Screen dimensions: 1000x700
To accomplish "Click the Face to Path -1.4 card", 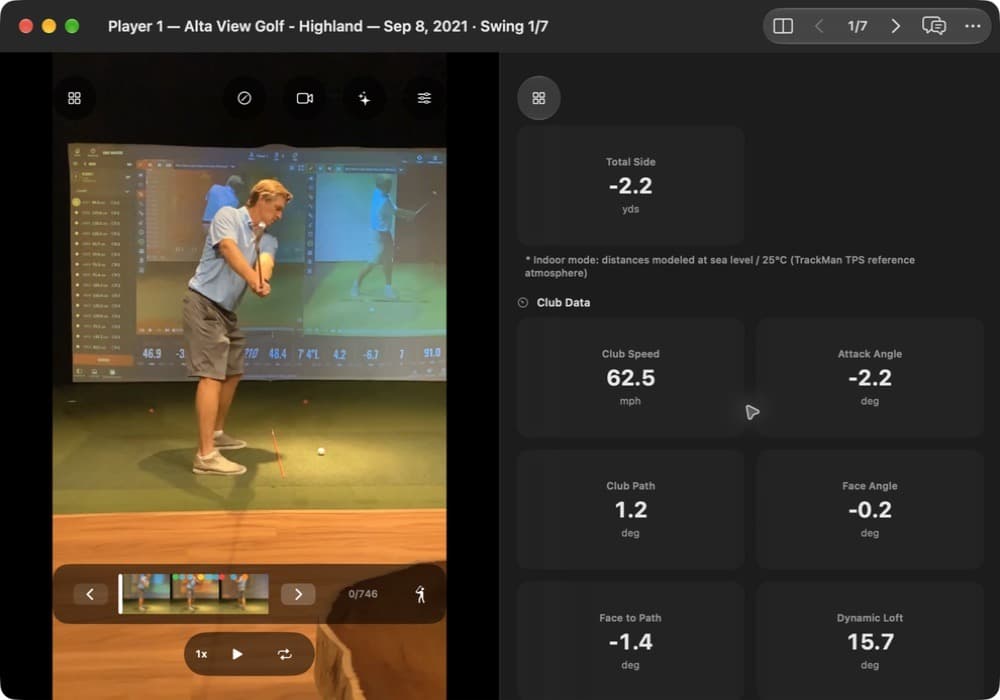I will click(630, 641).
